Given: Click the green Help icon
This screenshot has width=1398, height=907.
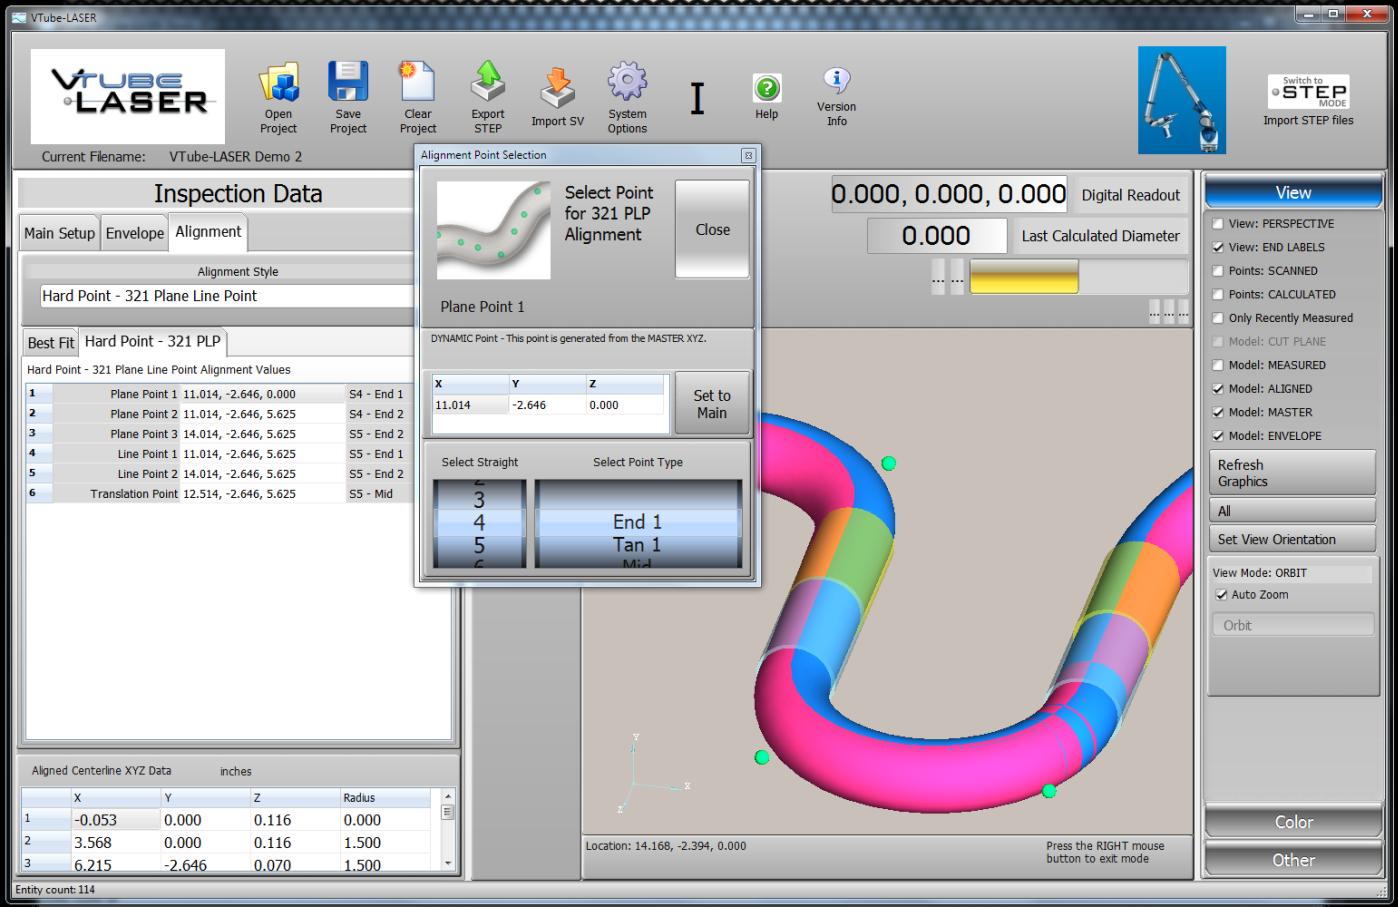Looking at the screenshot, I should 766,89.
